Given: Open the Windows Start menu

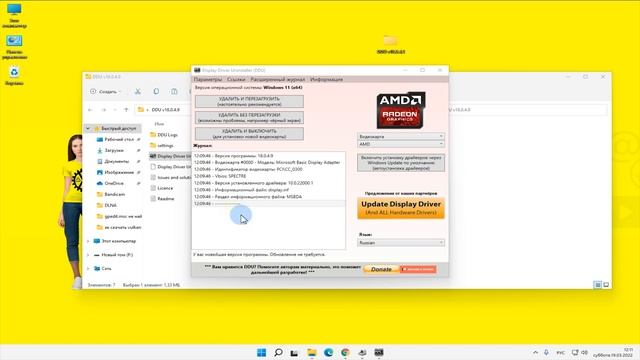Looking at the screenshot, I should tap(262, 353).
